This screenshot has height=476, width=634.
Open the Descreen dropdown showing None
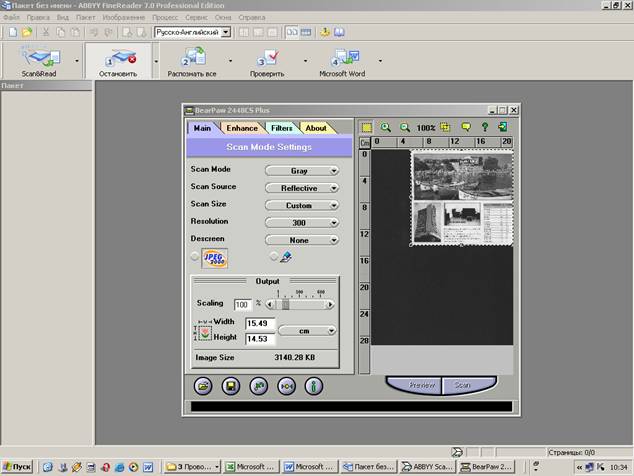[302, 240]
